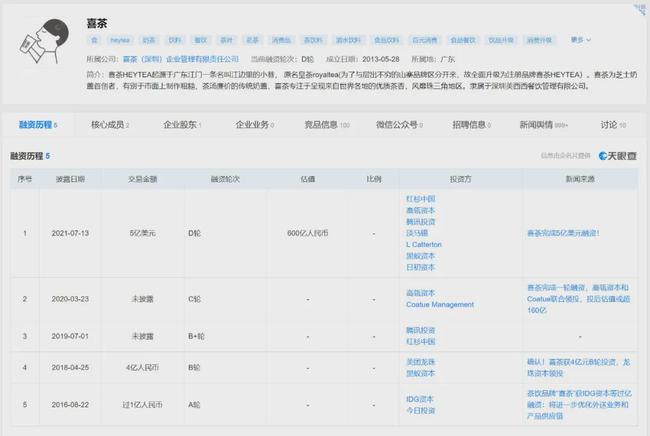Screen dimensions: 650x436
Task: Select the 消费品 tag
Action: pyautogui.click(x=281, y=40)
